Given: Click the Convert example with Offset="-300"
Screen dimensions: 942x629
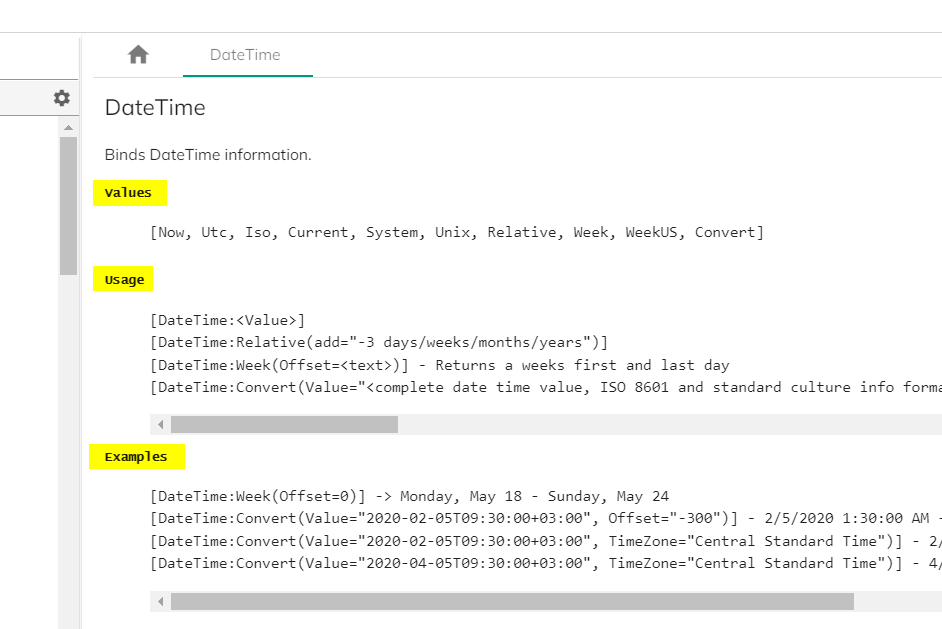Looking at the screenshot, I should click(x=546, y=518).
